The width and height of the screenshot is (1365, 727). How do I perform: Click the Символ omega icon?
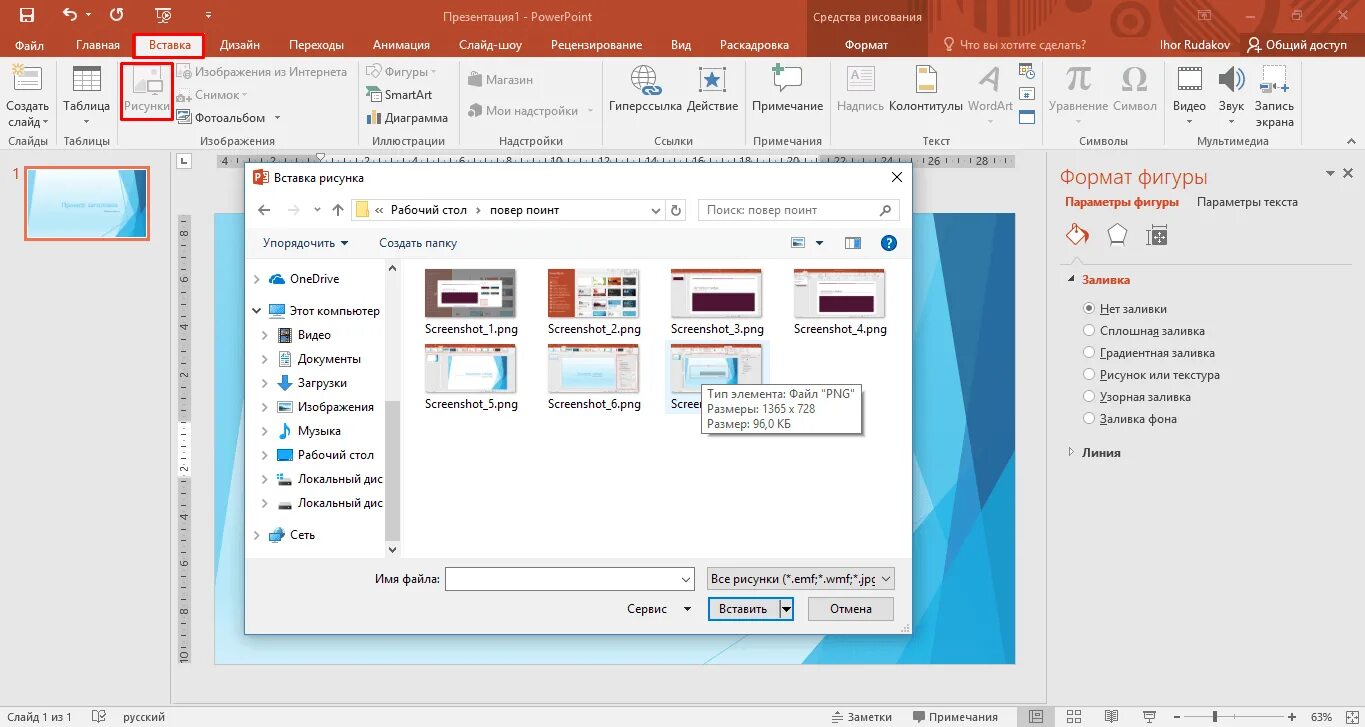[x=1134, y=80]
